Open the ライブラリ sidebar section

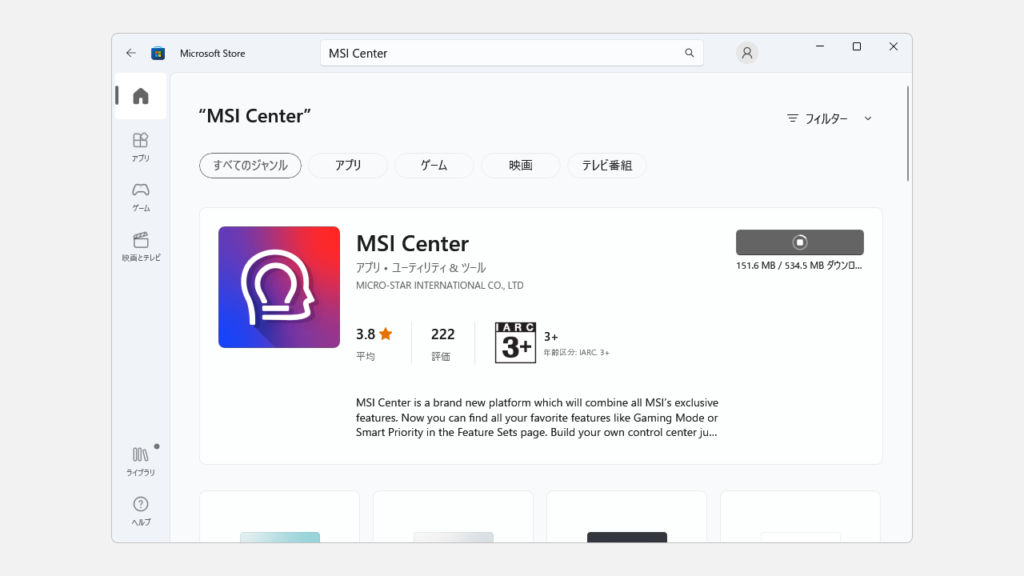tap(140, 461)
